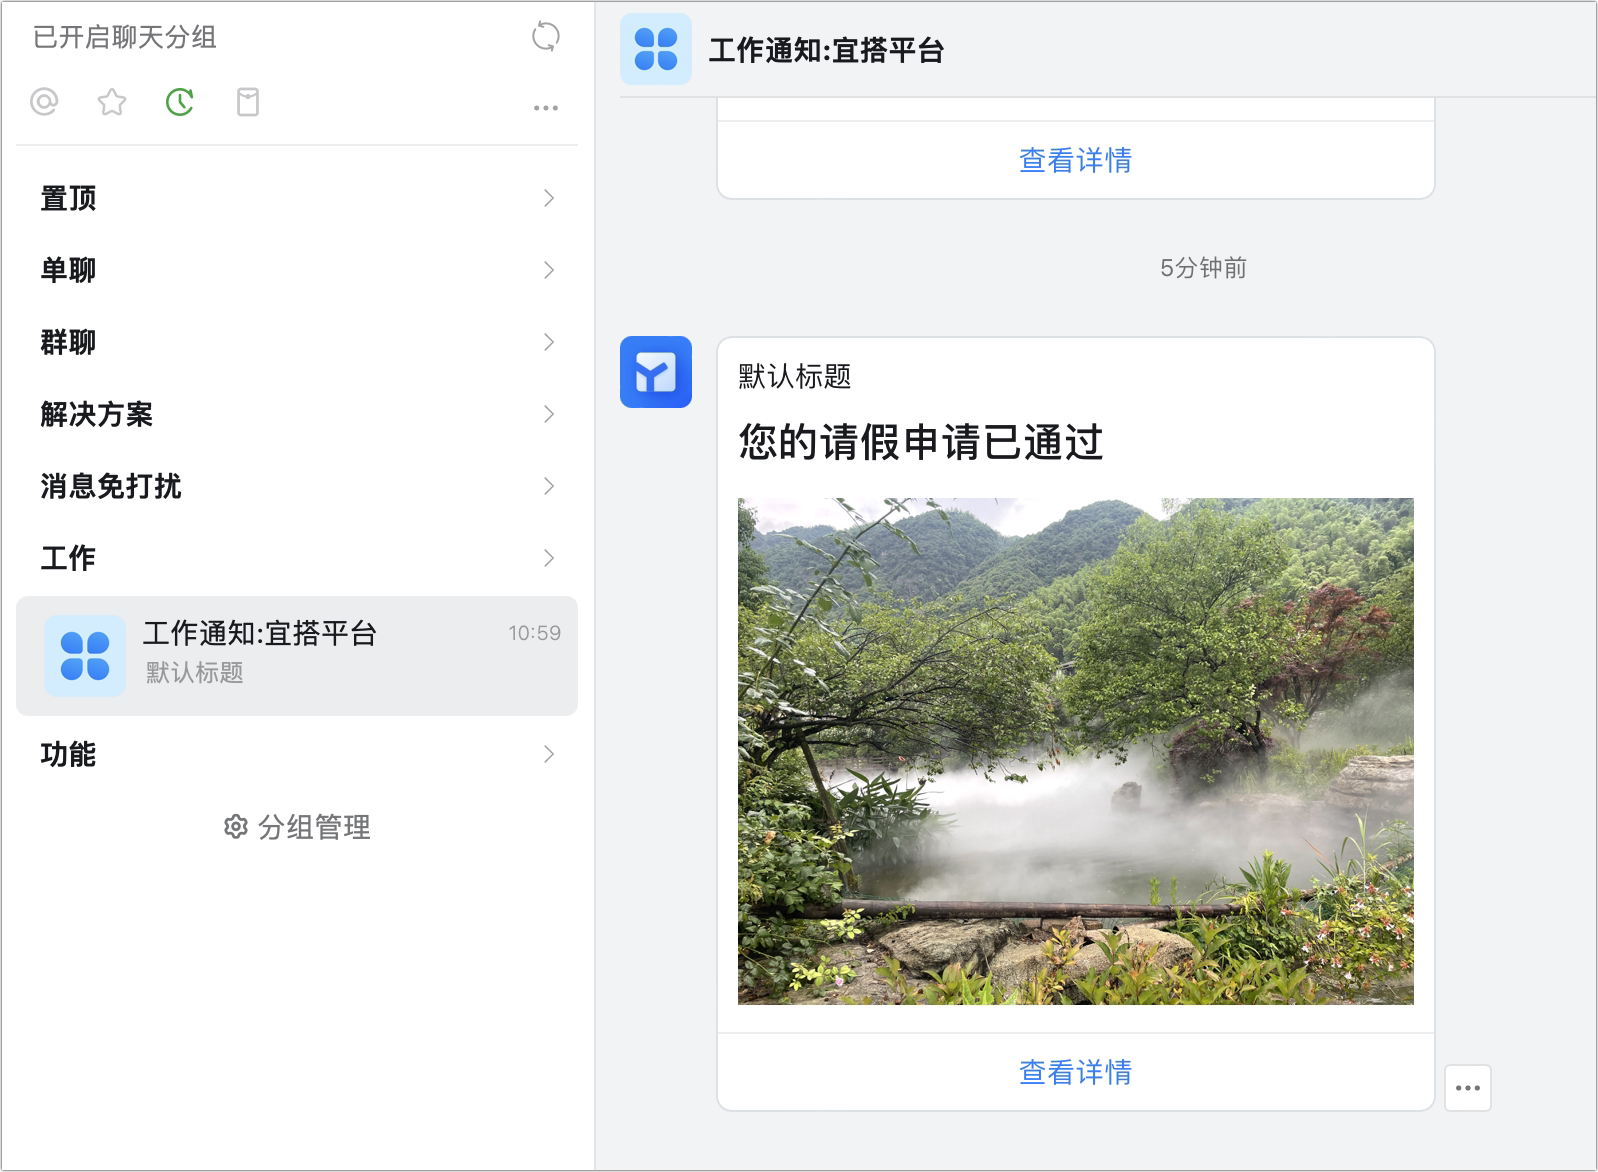Viewport: 1598px width, 1172px height.
Task: Open the starred messages filter
Action: click(112, 102)
